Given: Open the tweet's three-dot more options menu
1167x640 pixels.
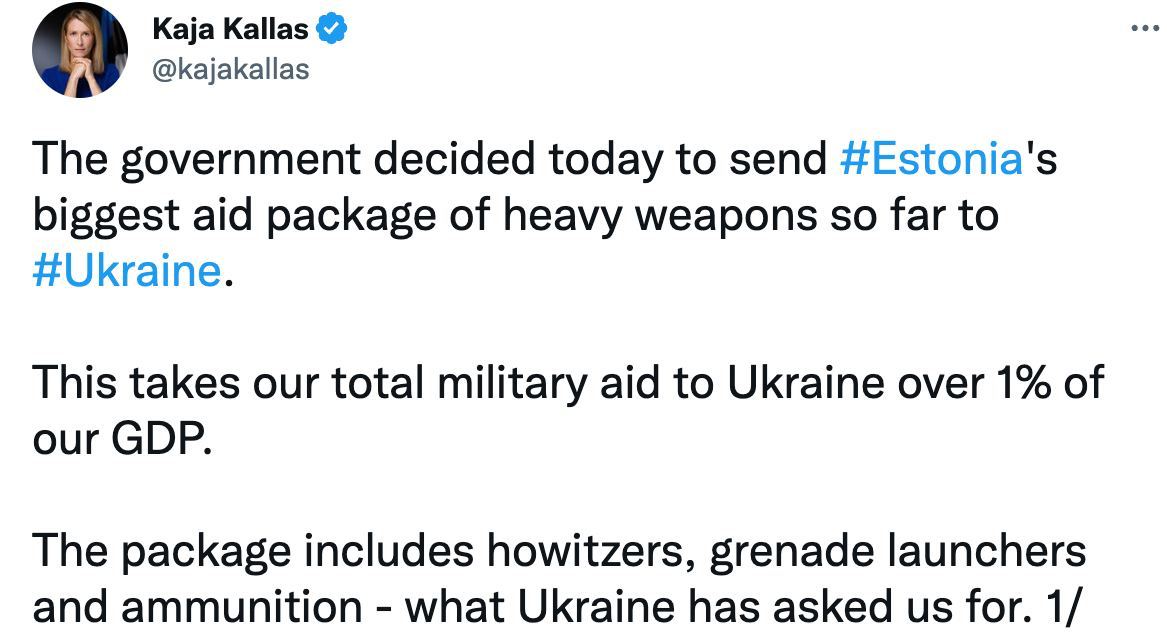Looking at the screenshot, I should point(1144,28).
